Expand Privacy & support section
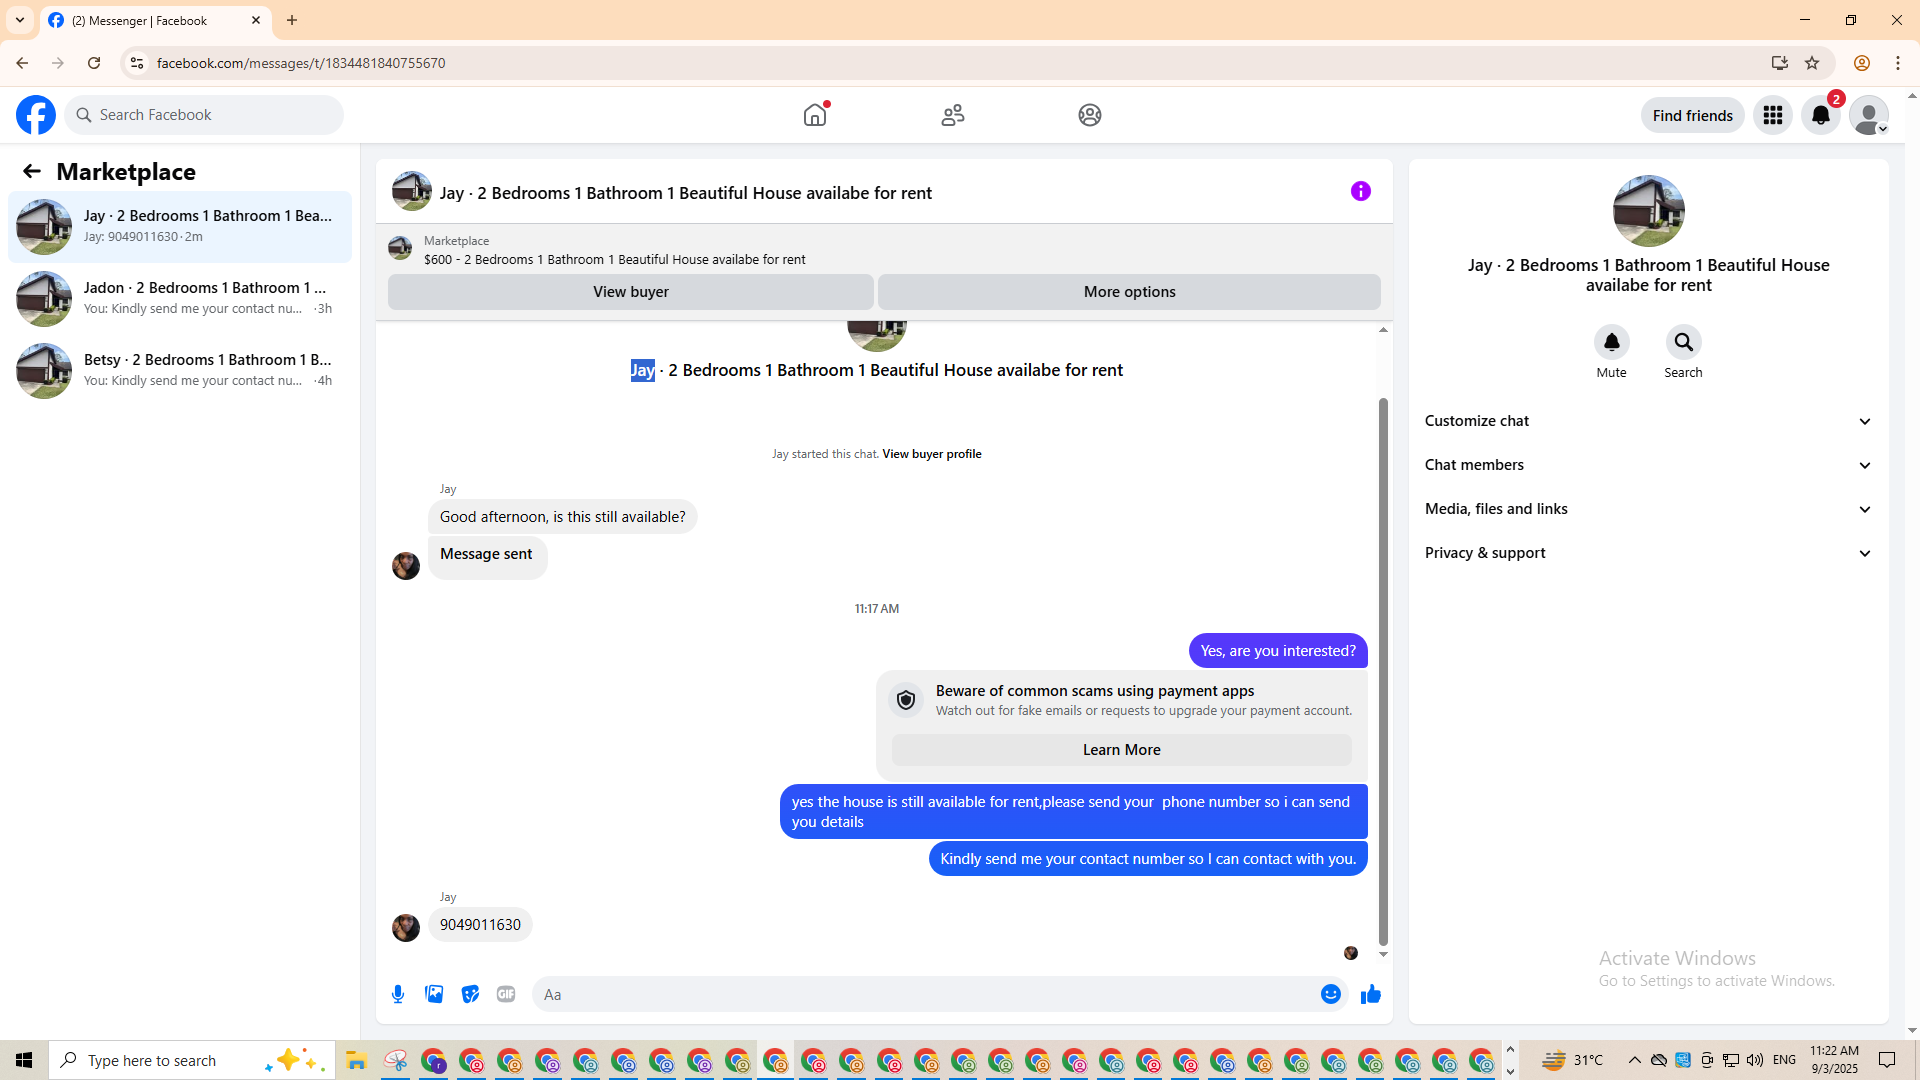This screenshot has width=1920, height=1080. 1648,553
